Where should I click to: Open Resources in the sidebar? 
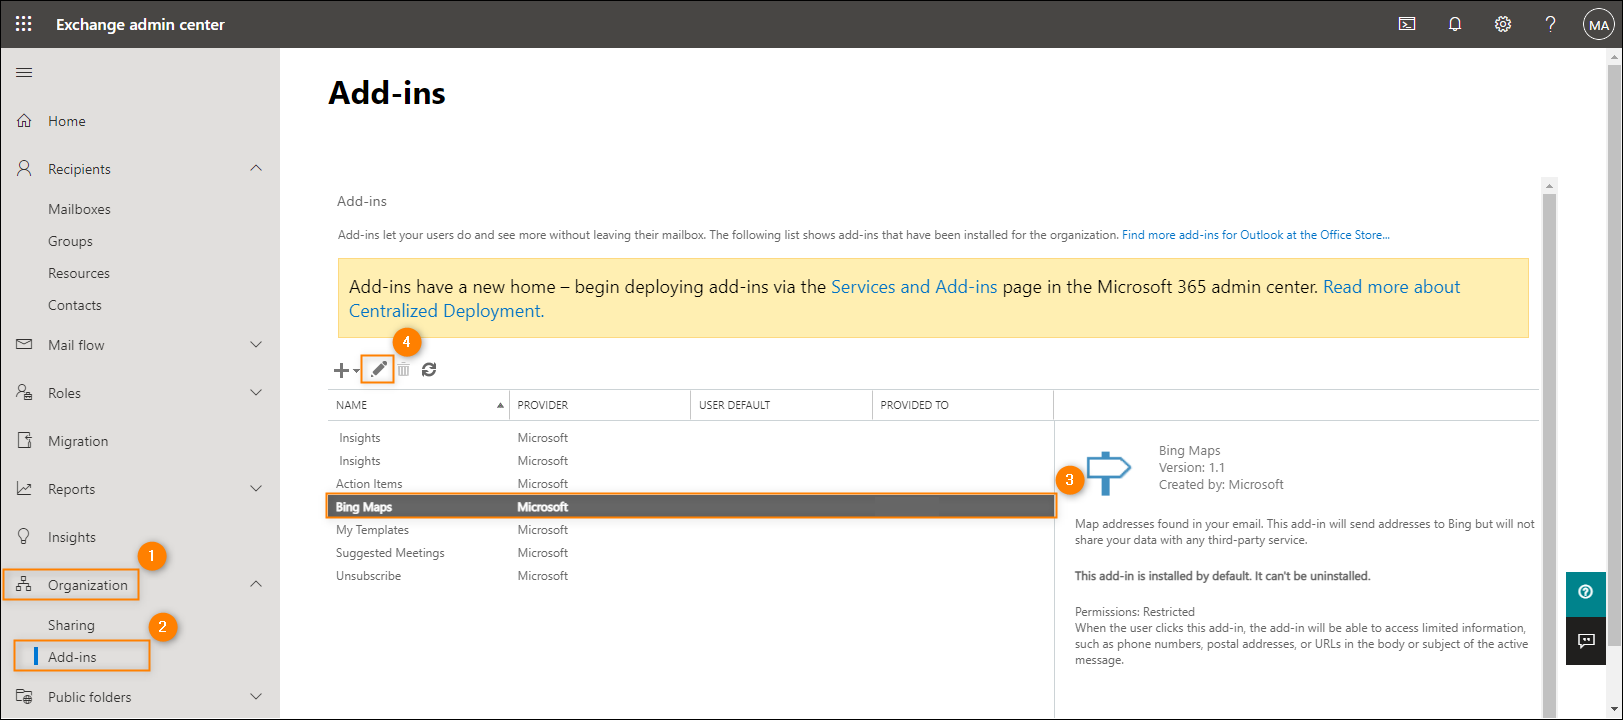(79, 273)
